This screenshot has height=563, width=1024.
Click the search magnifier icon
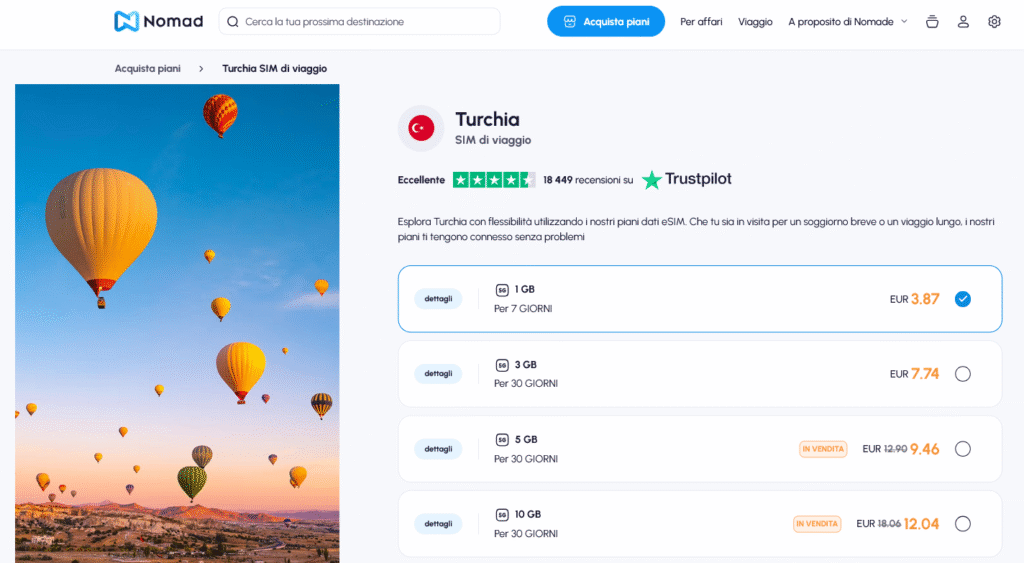pos(233,21)
